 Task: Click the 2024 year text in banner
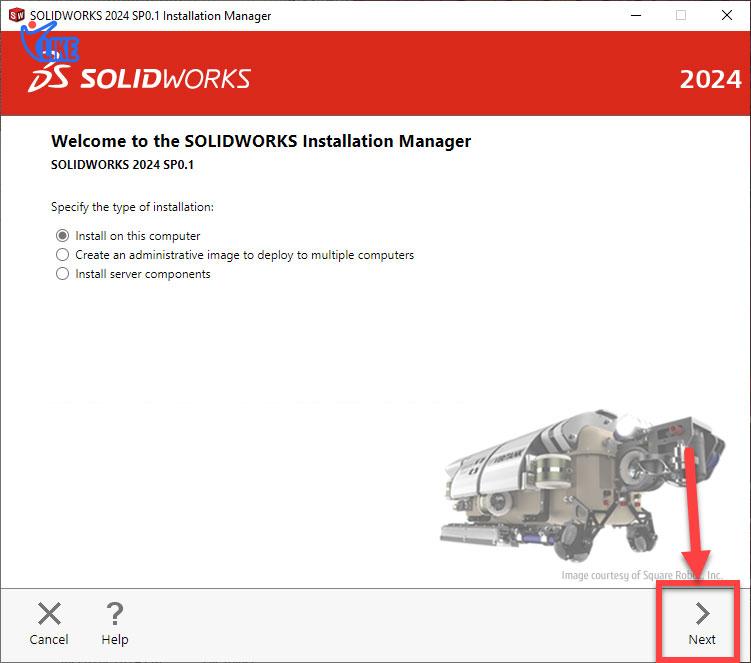point(710,80)
